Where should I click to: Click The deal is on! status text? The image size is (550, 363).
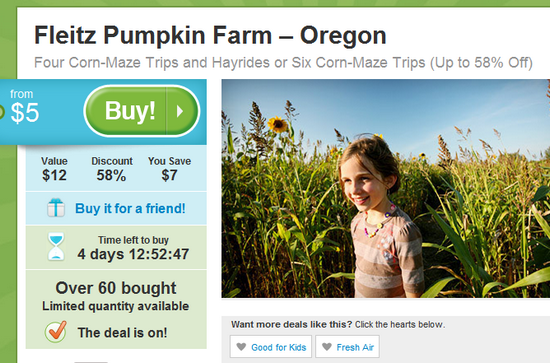coord(122,332)
